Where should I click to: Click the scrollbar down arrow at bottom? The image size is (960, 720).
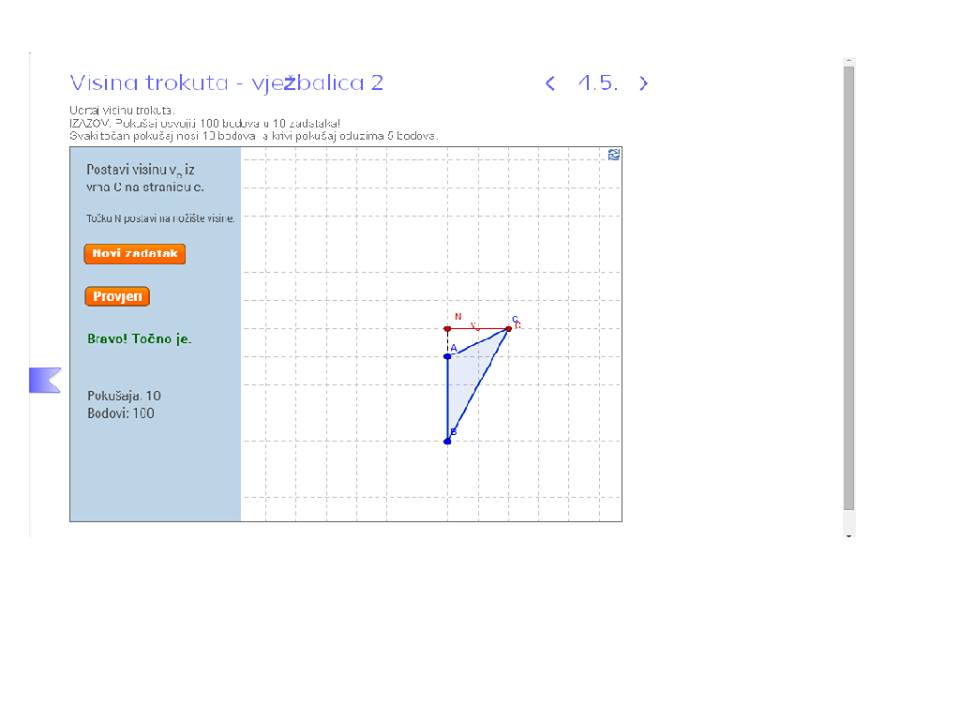(x=849, y=536)
